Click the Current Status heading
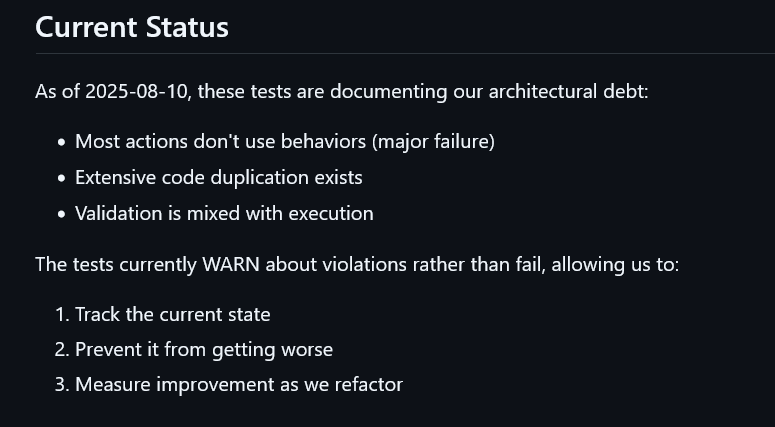 (131, 27)
